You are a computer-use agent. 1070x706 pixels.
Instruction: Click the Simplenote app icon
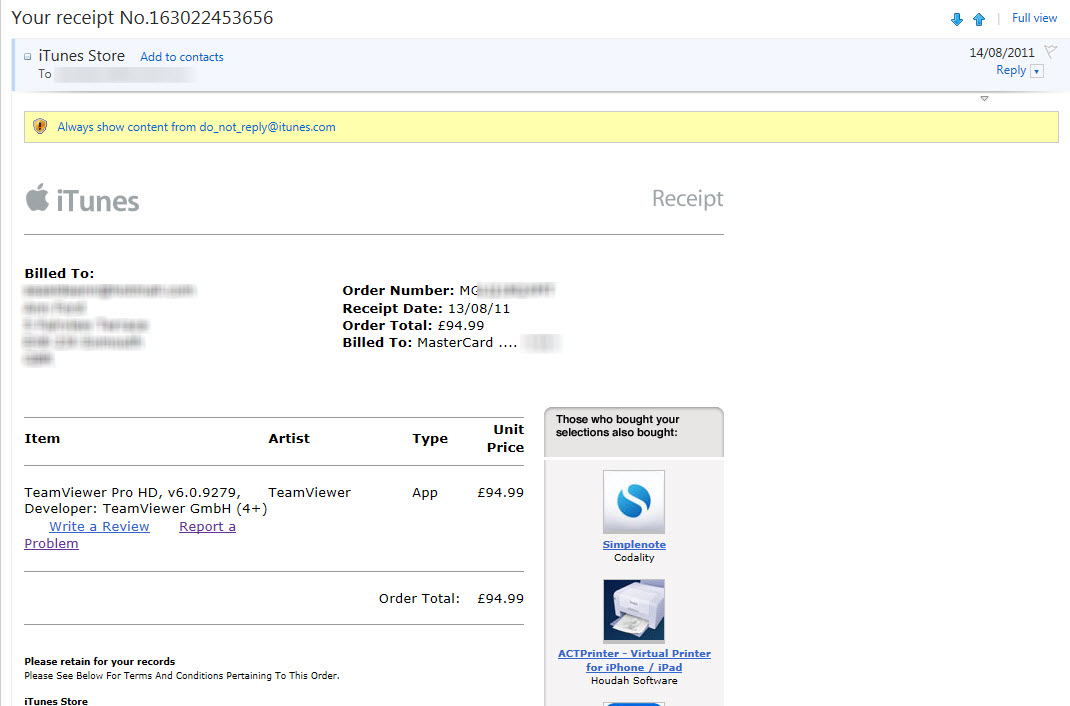(633, 502)
